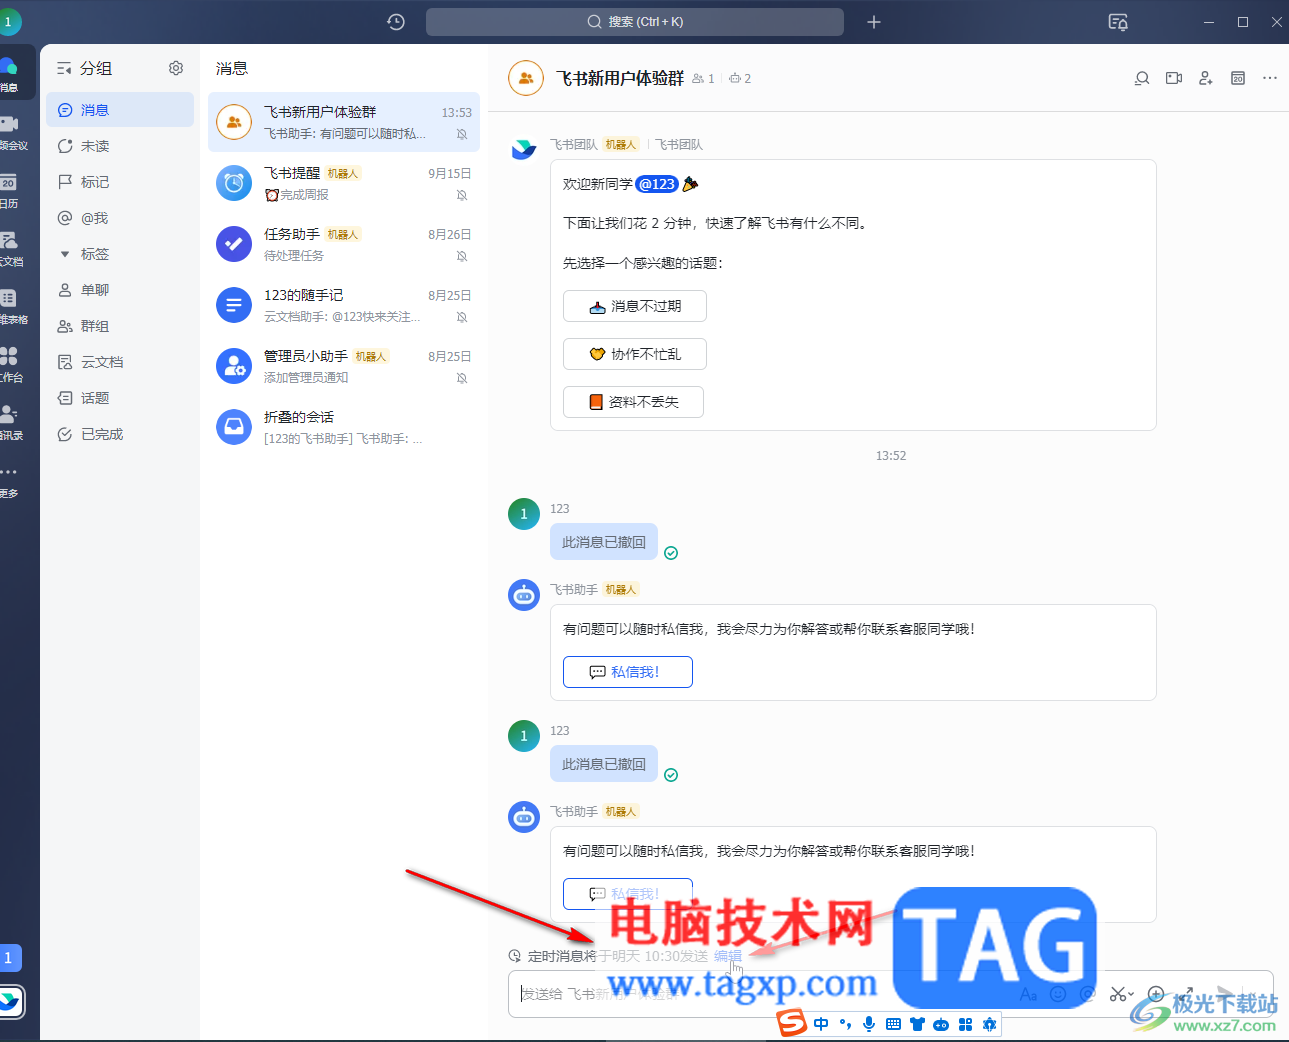1289x1042 pixels.
Task: Click the first 飞书助手 bot avatar in chat
Action: [524, 595]
